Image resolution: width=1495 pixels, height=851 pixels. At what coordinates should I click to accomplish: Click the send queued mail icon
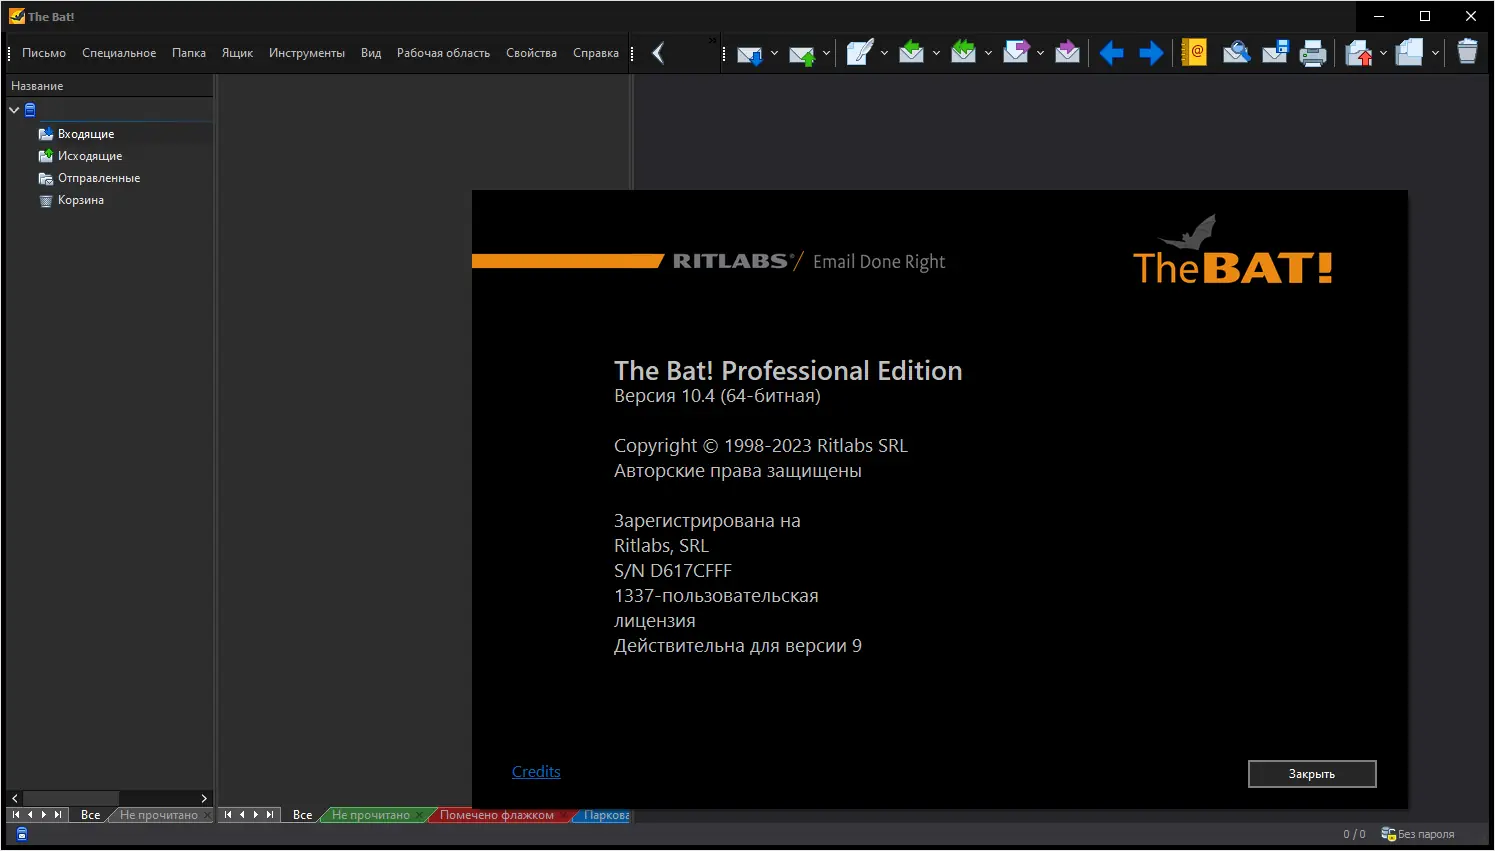click(x=802, y=54)
